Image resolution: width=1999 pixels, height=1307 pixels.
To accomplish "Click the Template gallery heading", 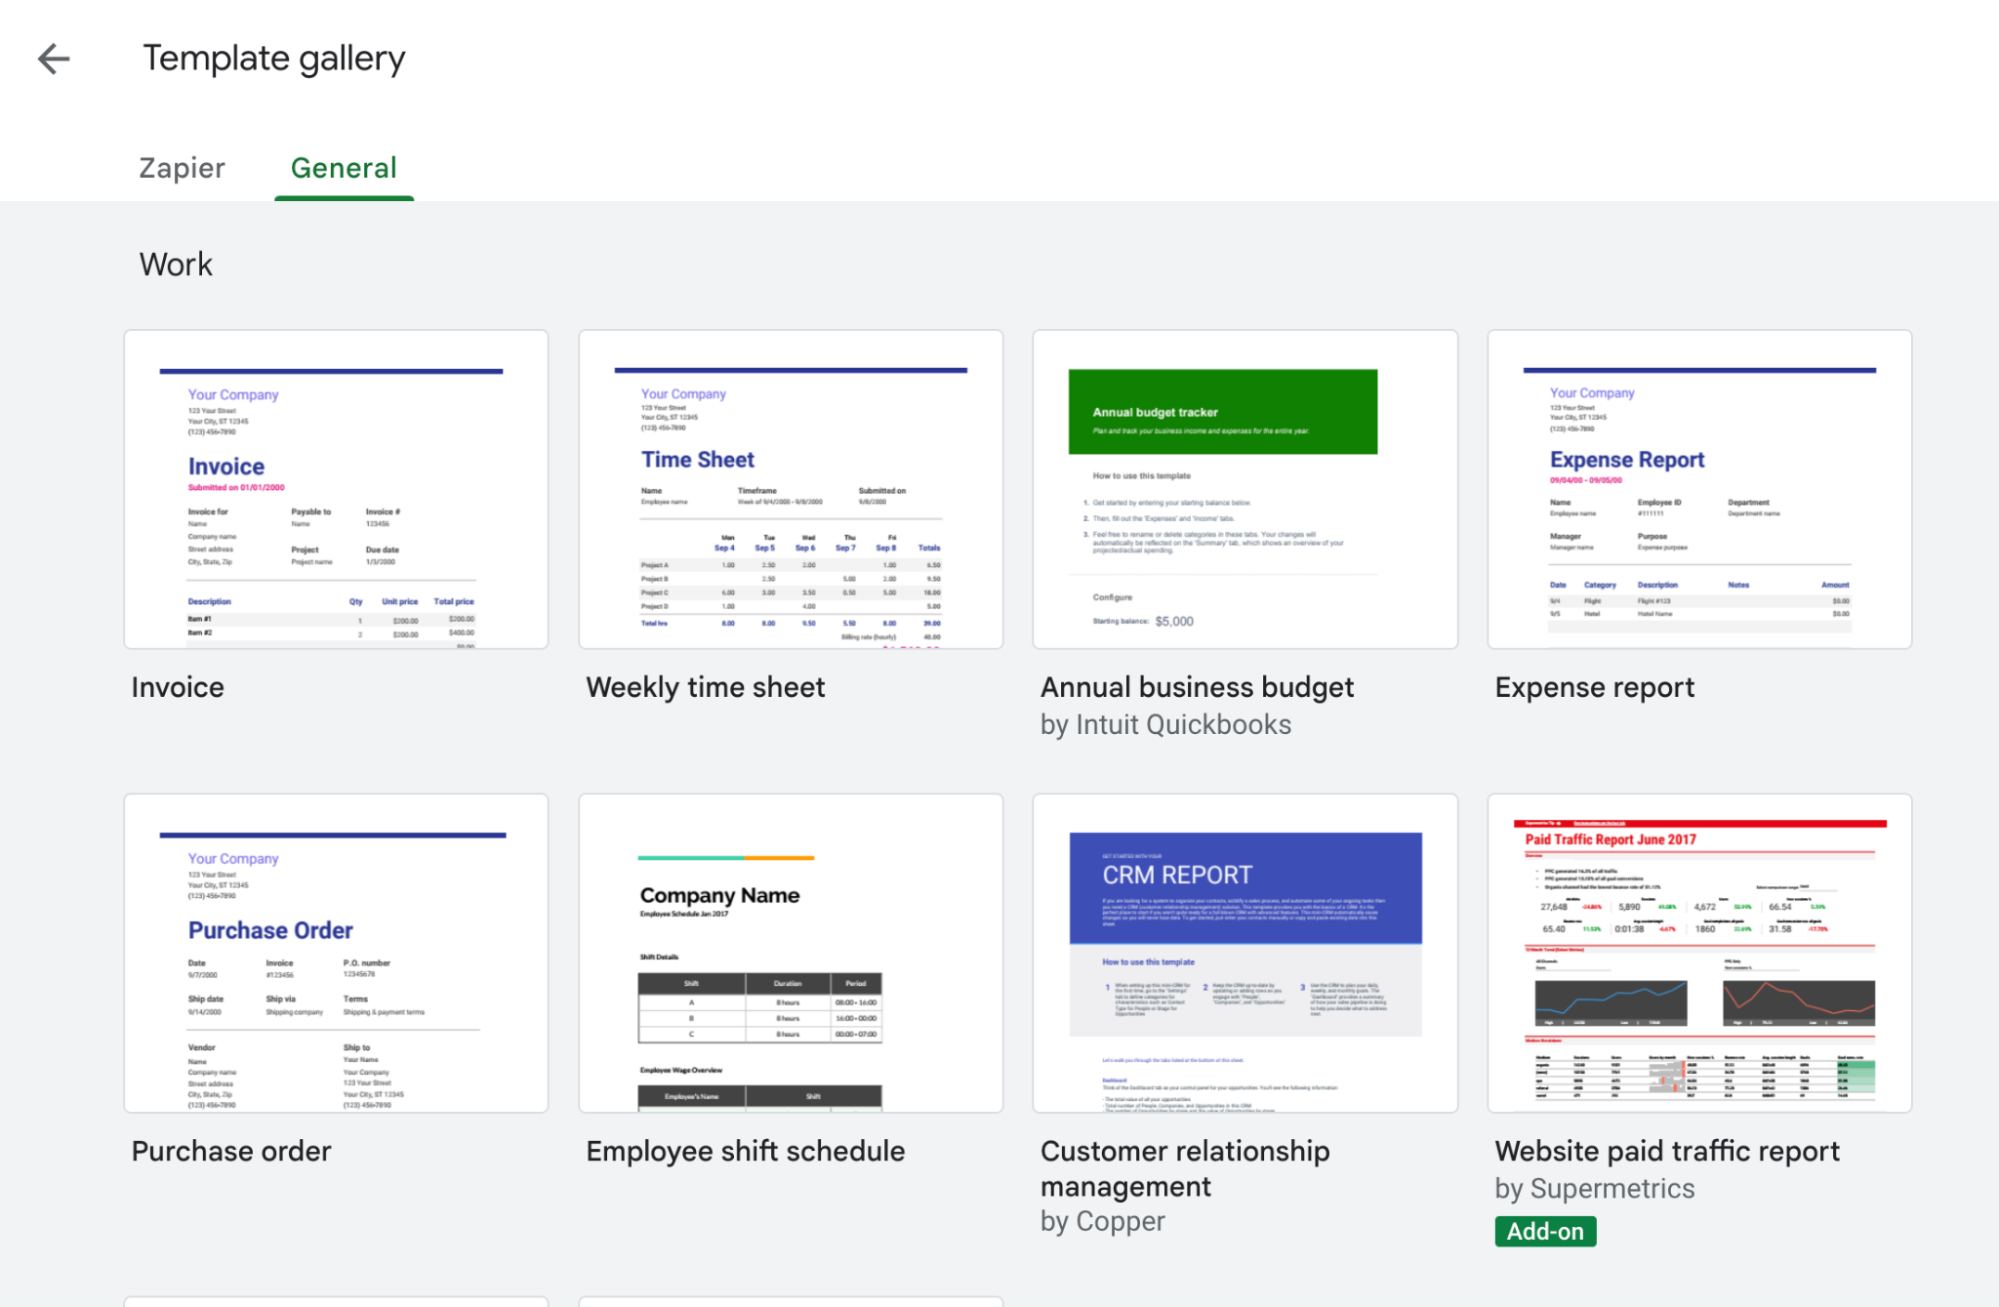I will pyautogui.click(x=273, y=57).
